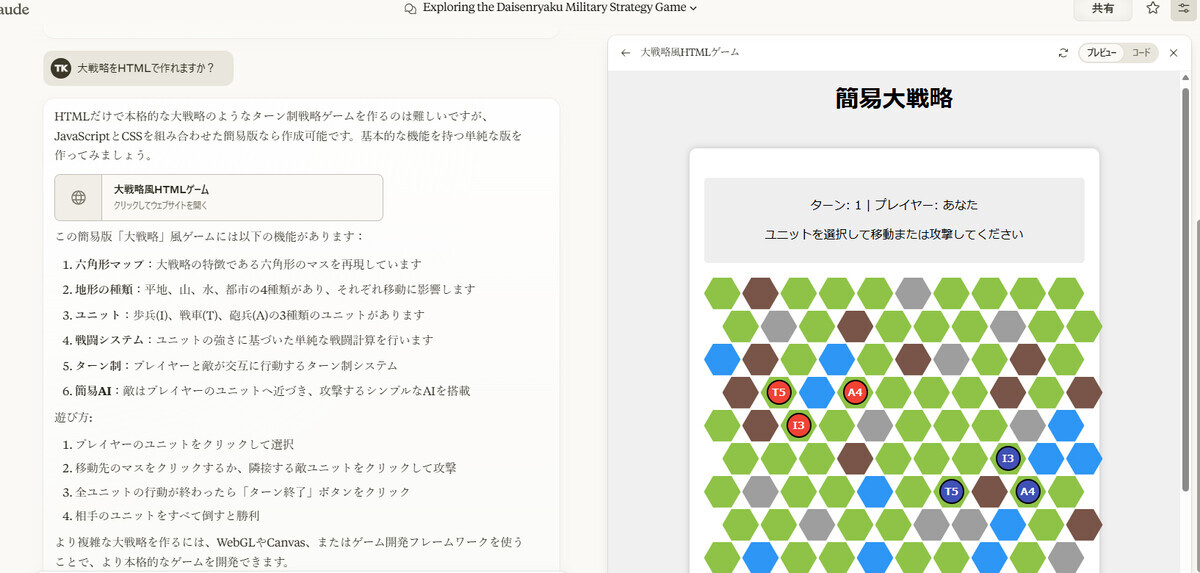Click the user message 大戦略をHTMLで作れますか？
The width and height of the screenshot is (1200, 573).
click(146, 68)
